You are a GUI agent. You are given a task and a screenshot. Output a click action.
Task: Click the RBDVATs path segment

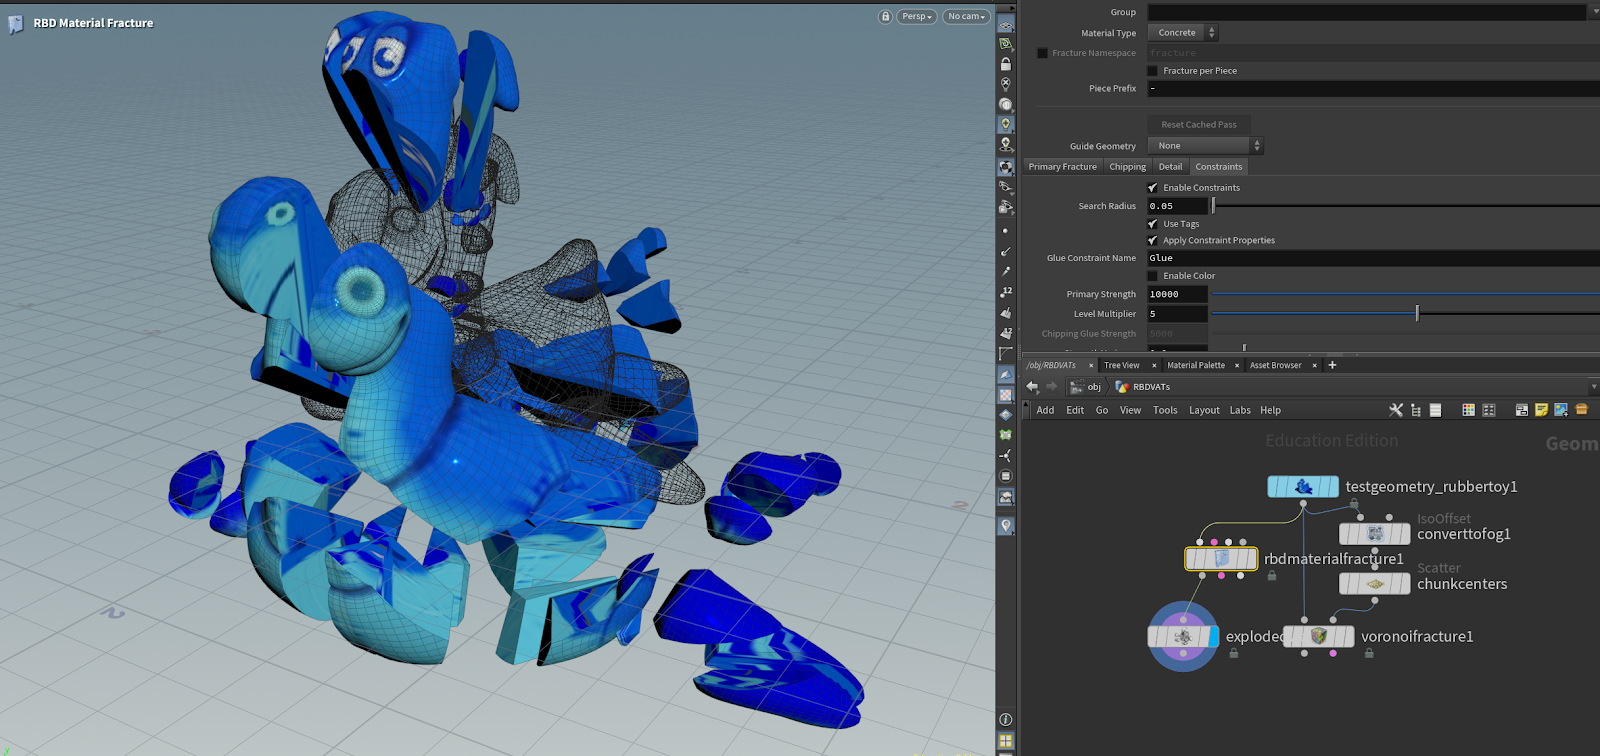[1143, 387]
